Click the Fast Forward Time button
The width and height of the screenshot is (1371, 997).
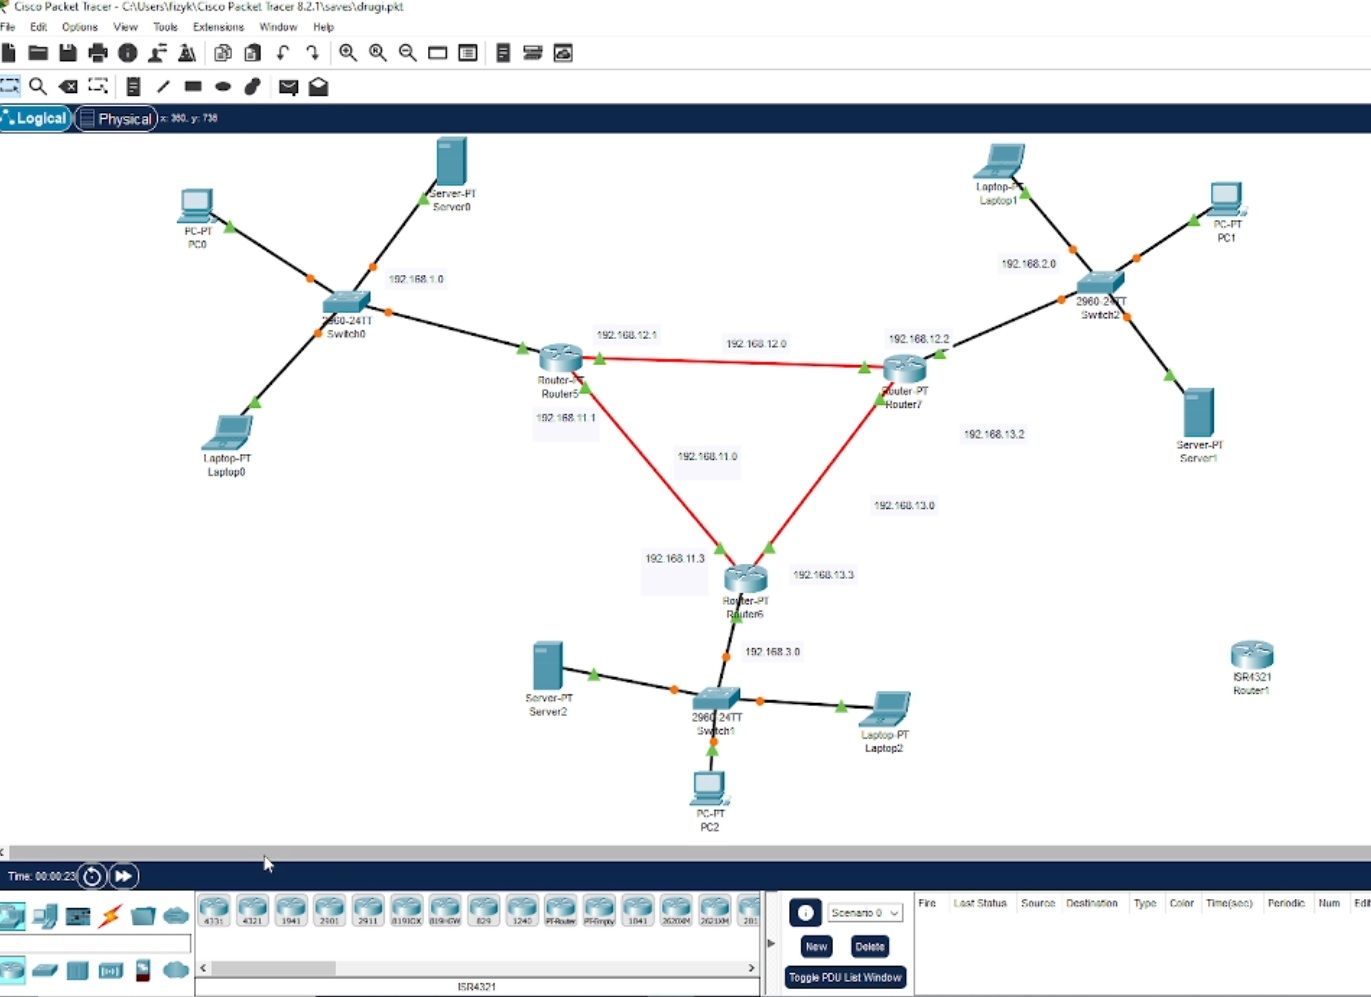[123, 876]
